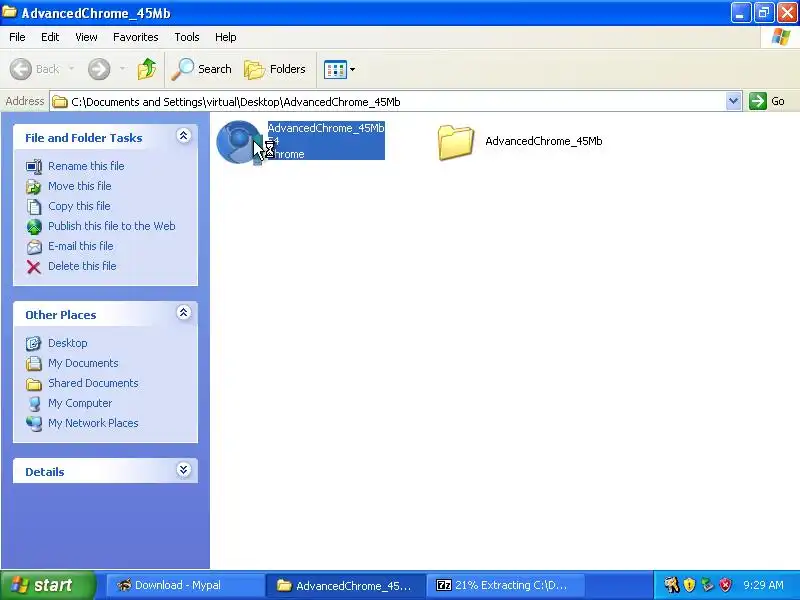
Task: Click Rename this file
Action: coord(86,166)
